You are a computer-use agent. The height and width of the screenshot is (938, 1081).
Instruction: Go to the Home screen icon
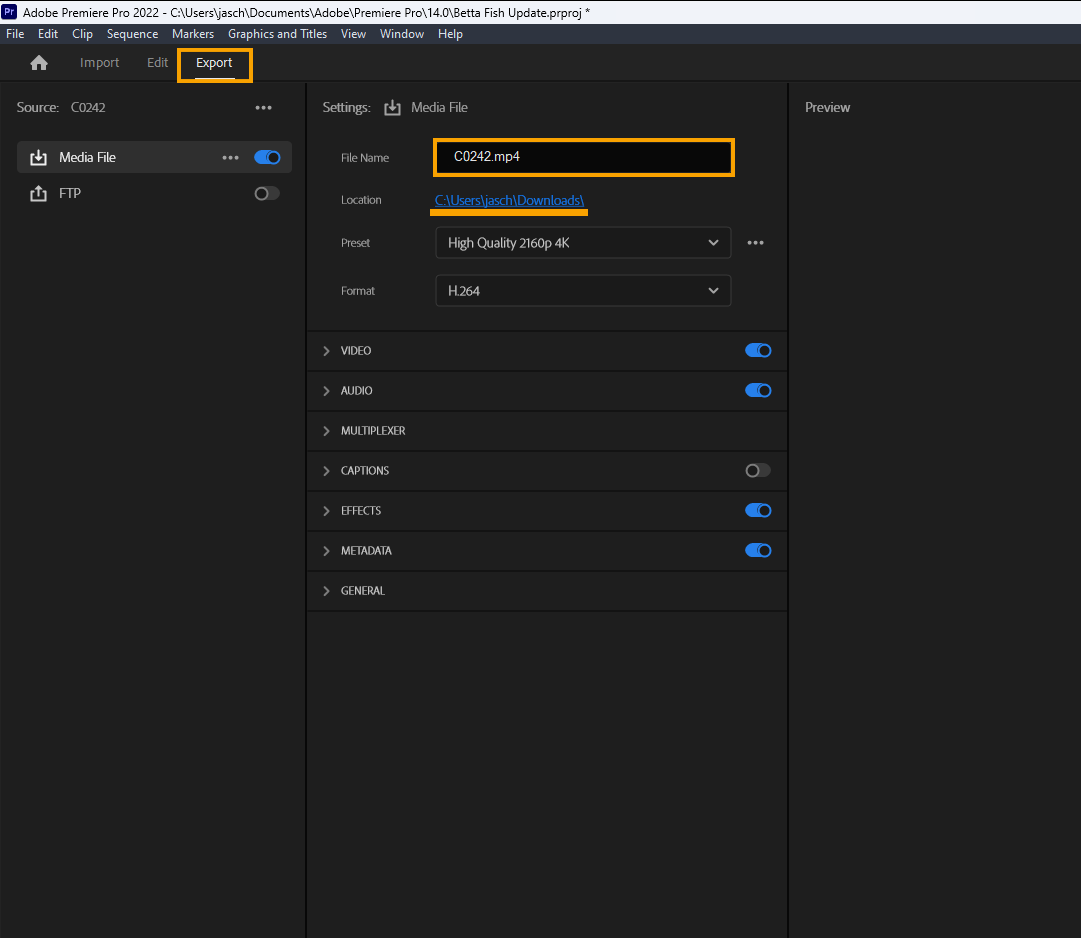39,63
